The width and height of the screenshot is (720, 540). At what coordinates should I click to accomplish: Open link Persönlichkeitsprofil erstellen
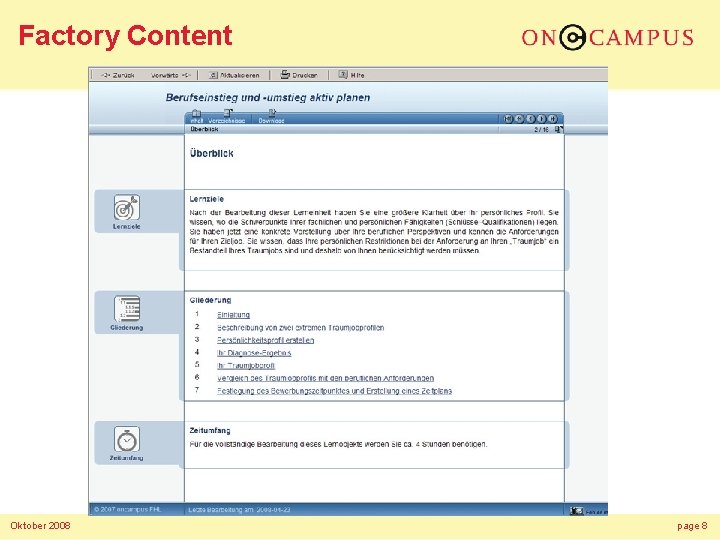click(265, 340)
